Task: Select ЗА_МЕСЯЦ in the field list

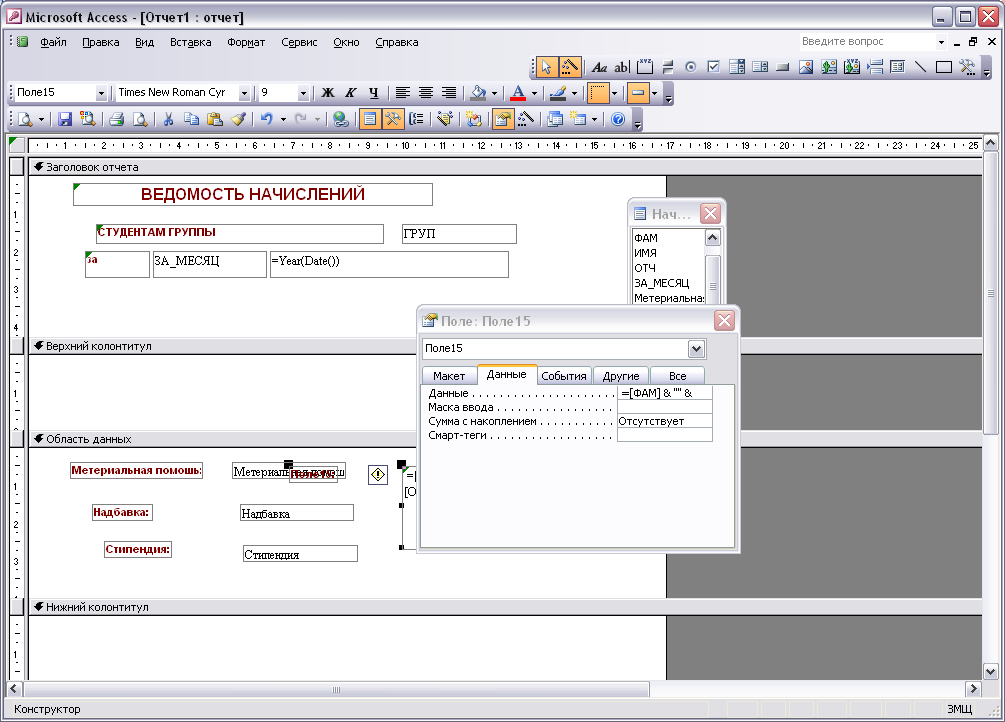Action: point(661,283)
